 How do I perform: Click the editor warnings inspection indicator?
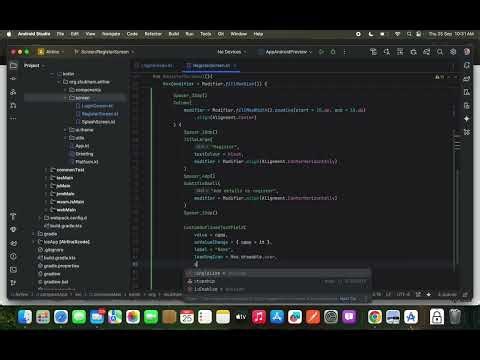439,77
